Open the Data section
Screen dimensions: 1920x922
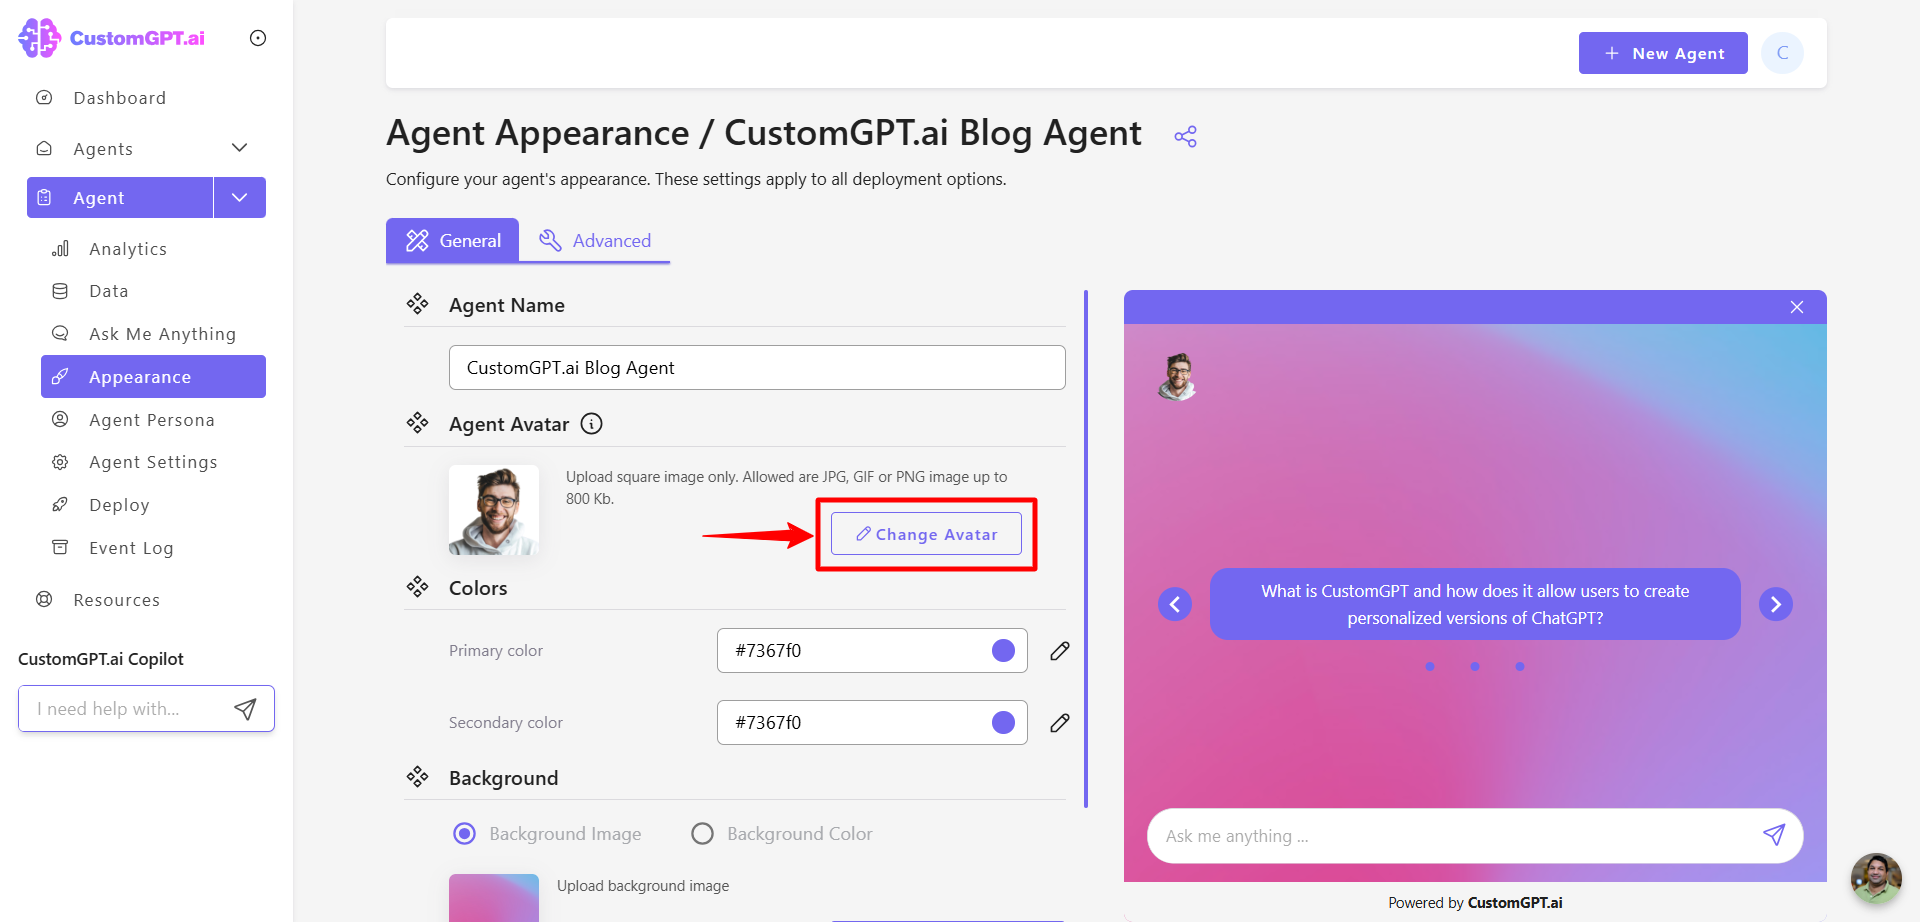(109, 291)
